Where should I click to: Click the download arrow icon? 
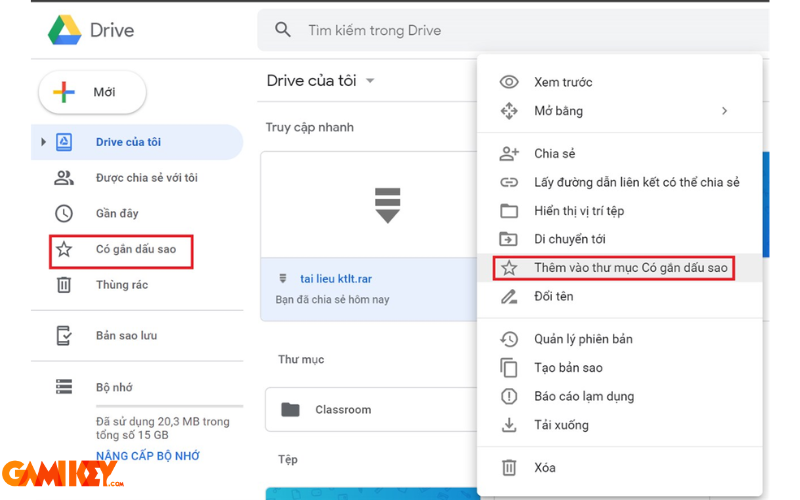tap(509, 425)
